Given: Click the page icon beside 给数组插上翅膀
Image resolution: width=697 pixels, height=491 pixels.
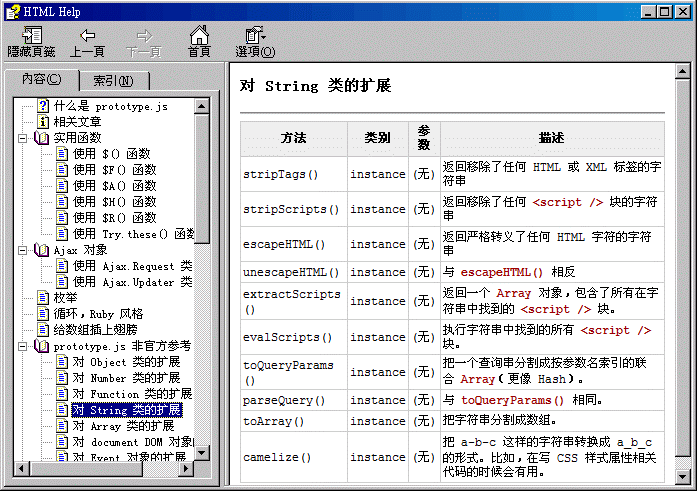Looking at the screenshot, I should pyautogui.click(x=43, y=330).
